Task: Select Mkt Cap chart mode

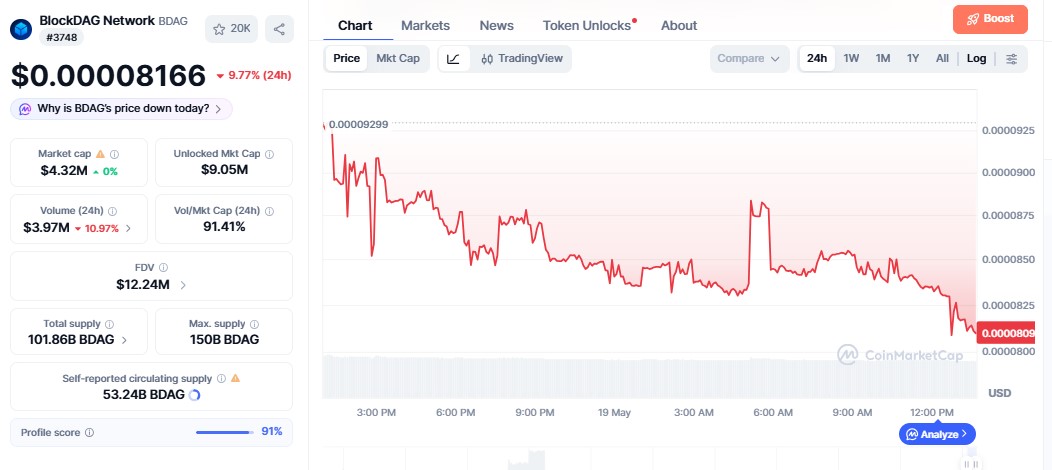Action: (398, 58)
